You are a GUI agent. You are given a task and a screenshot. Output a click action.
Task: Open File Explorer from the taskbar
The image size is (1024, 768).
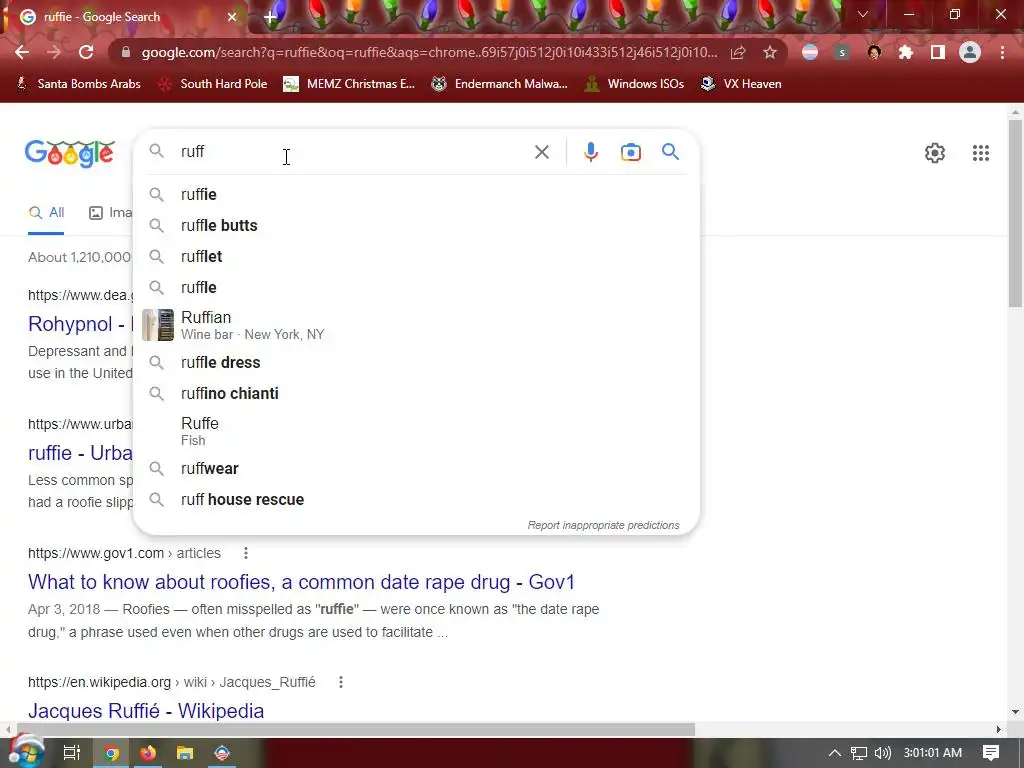click(185, 753)
